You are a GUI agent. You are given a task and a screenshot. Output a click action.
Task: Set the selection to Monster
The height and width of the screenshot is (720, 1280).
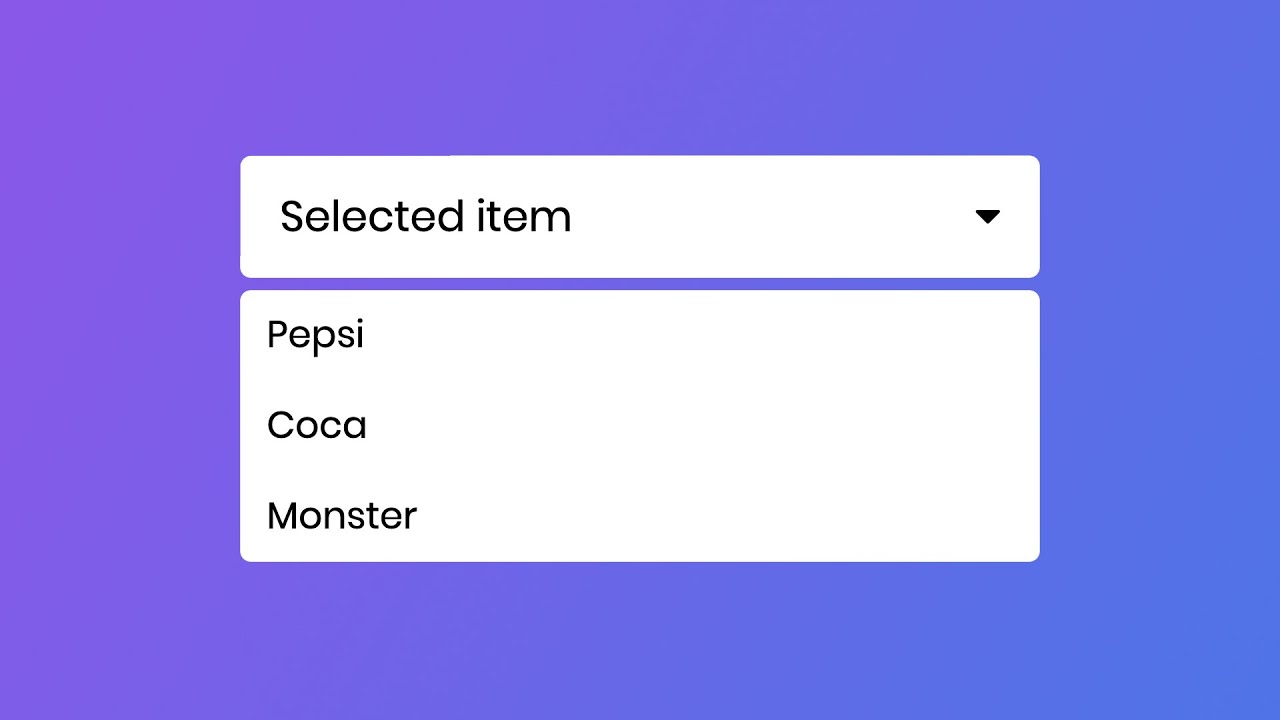[342, 516]
